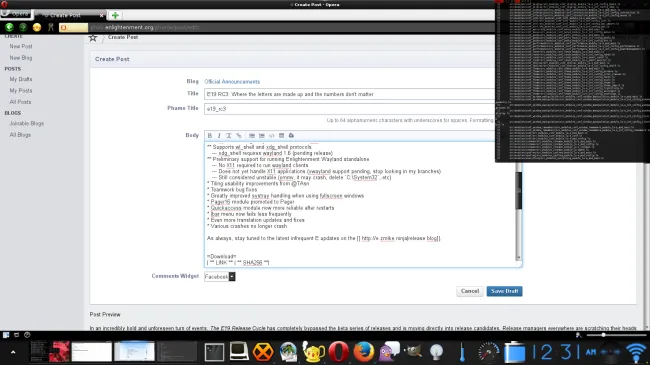Insert numbered list from editor toolbar
The height and width of the screenshot is (365, 650).
[262, 136]
